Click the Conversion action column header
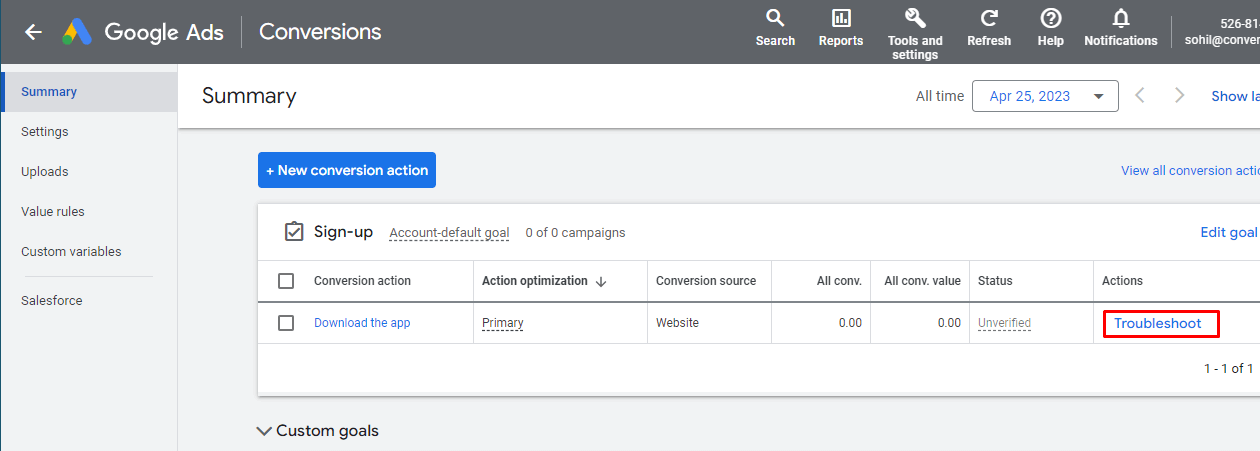1260x451 pixels. (362, 281)
